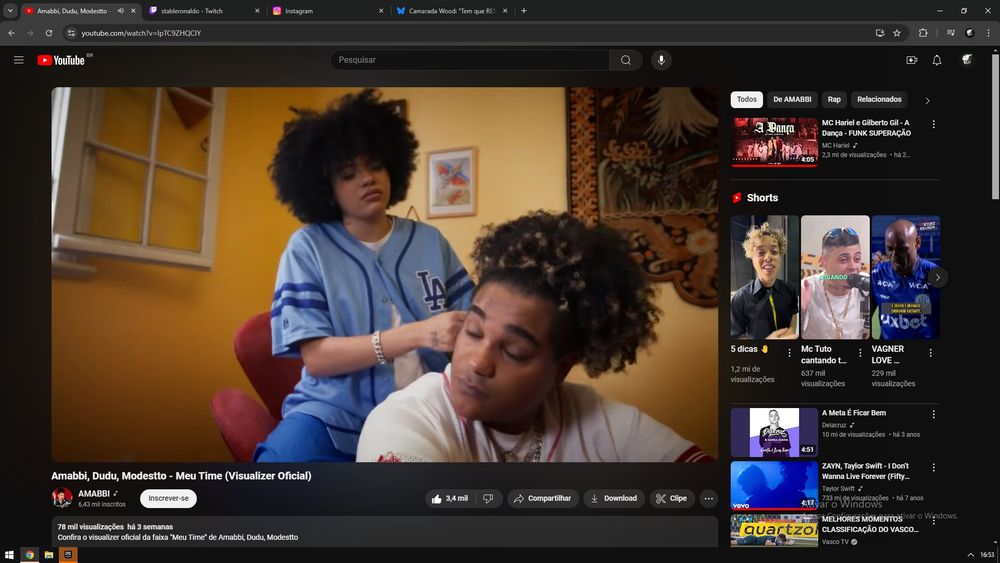Image resolution: width=1000 pixels, height=563 pixels.
Task: Show next Shorts with the arrow button
Action: 938,277
